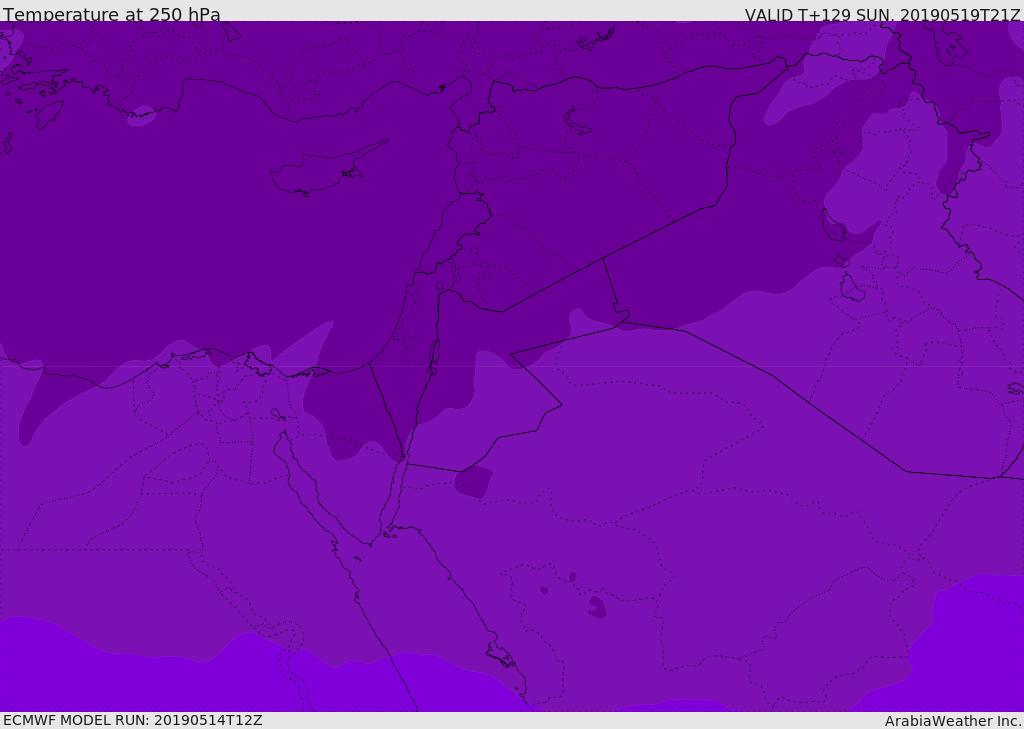
Task: Click the small dark patch in northwest Saudi Arabia
Action: [473, 481]
